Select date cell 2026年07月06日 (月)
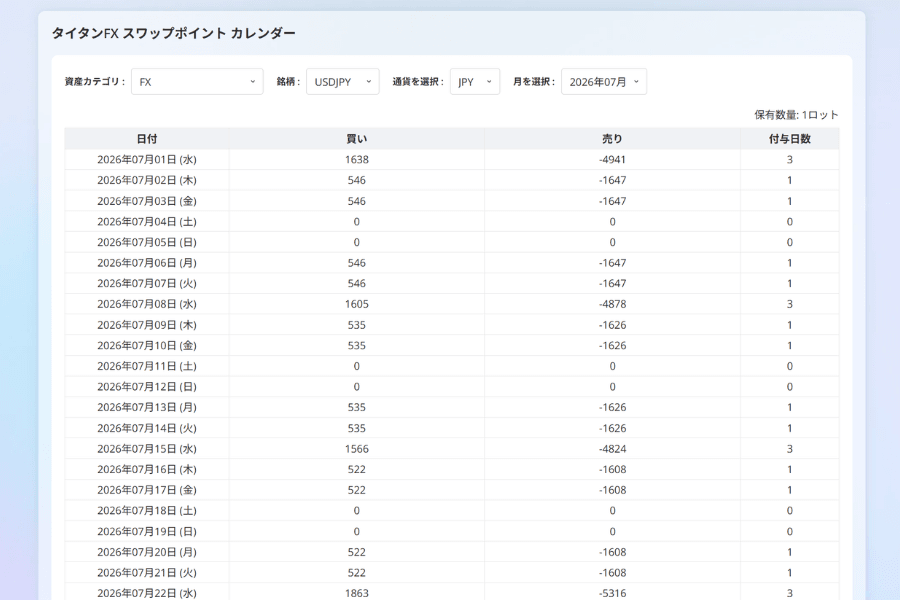 pos(147,263)
